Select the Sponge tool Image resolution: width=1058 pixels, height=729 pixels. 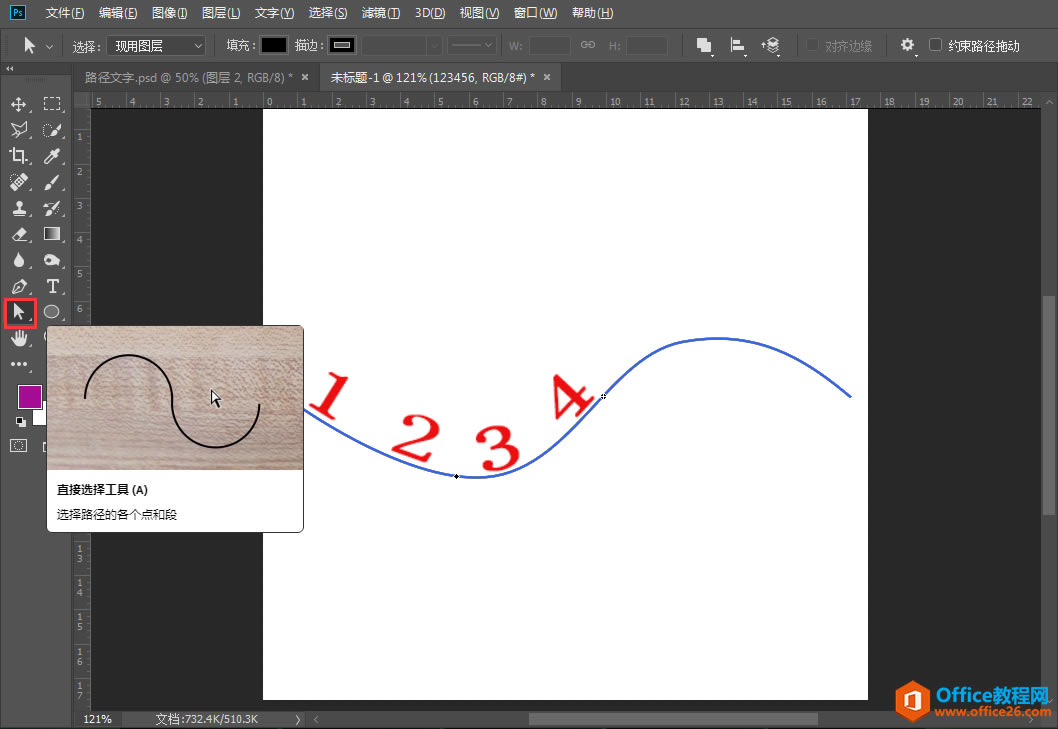(x=52, y=261)
